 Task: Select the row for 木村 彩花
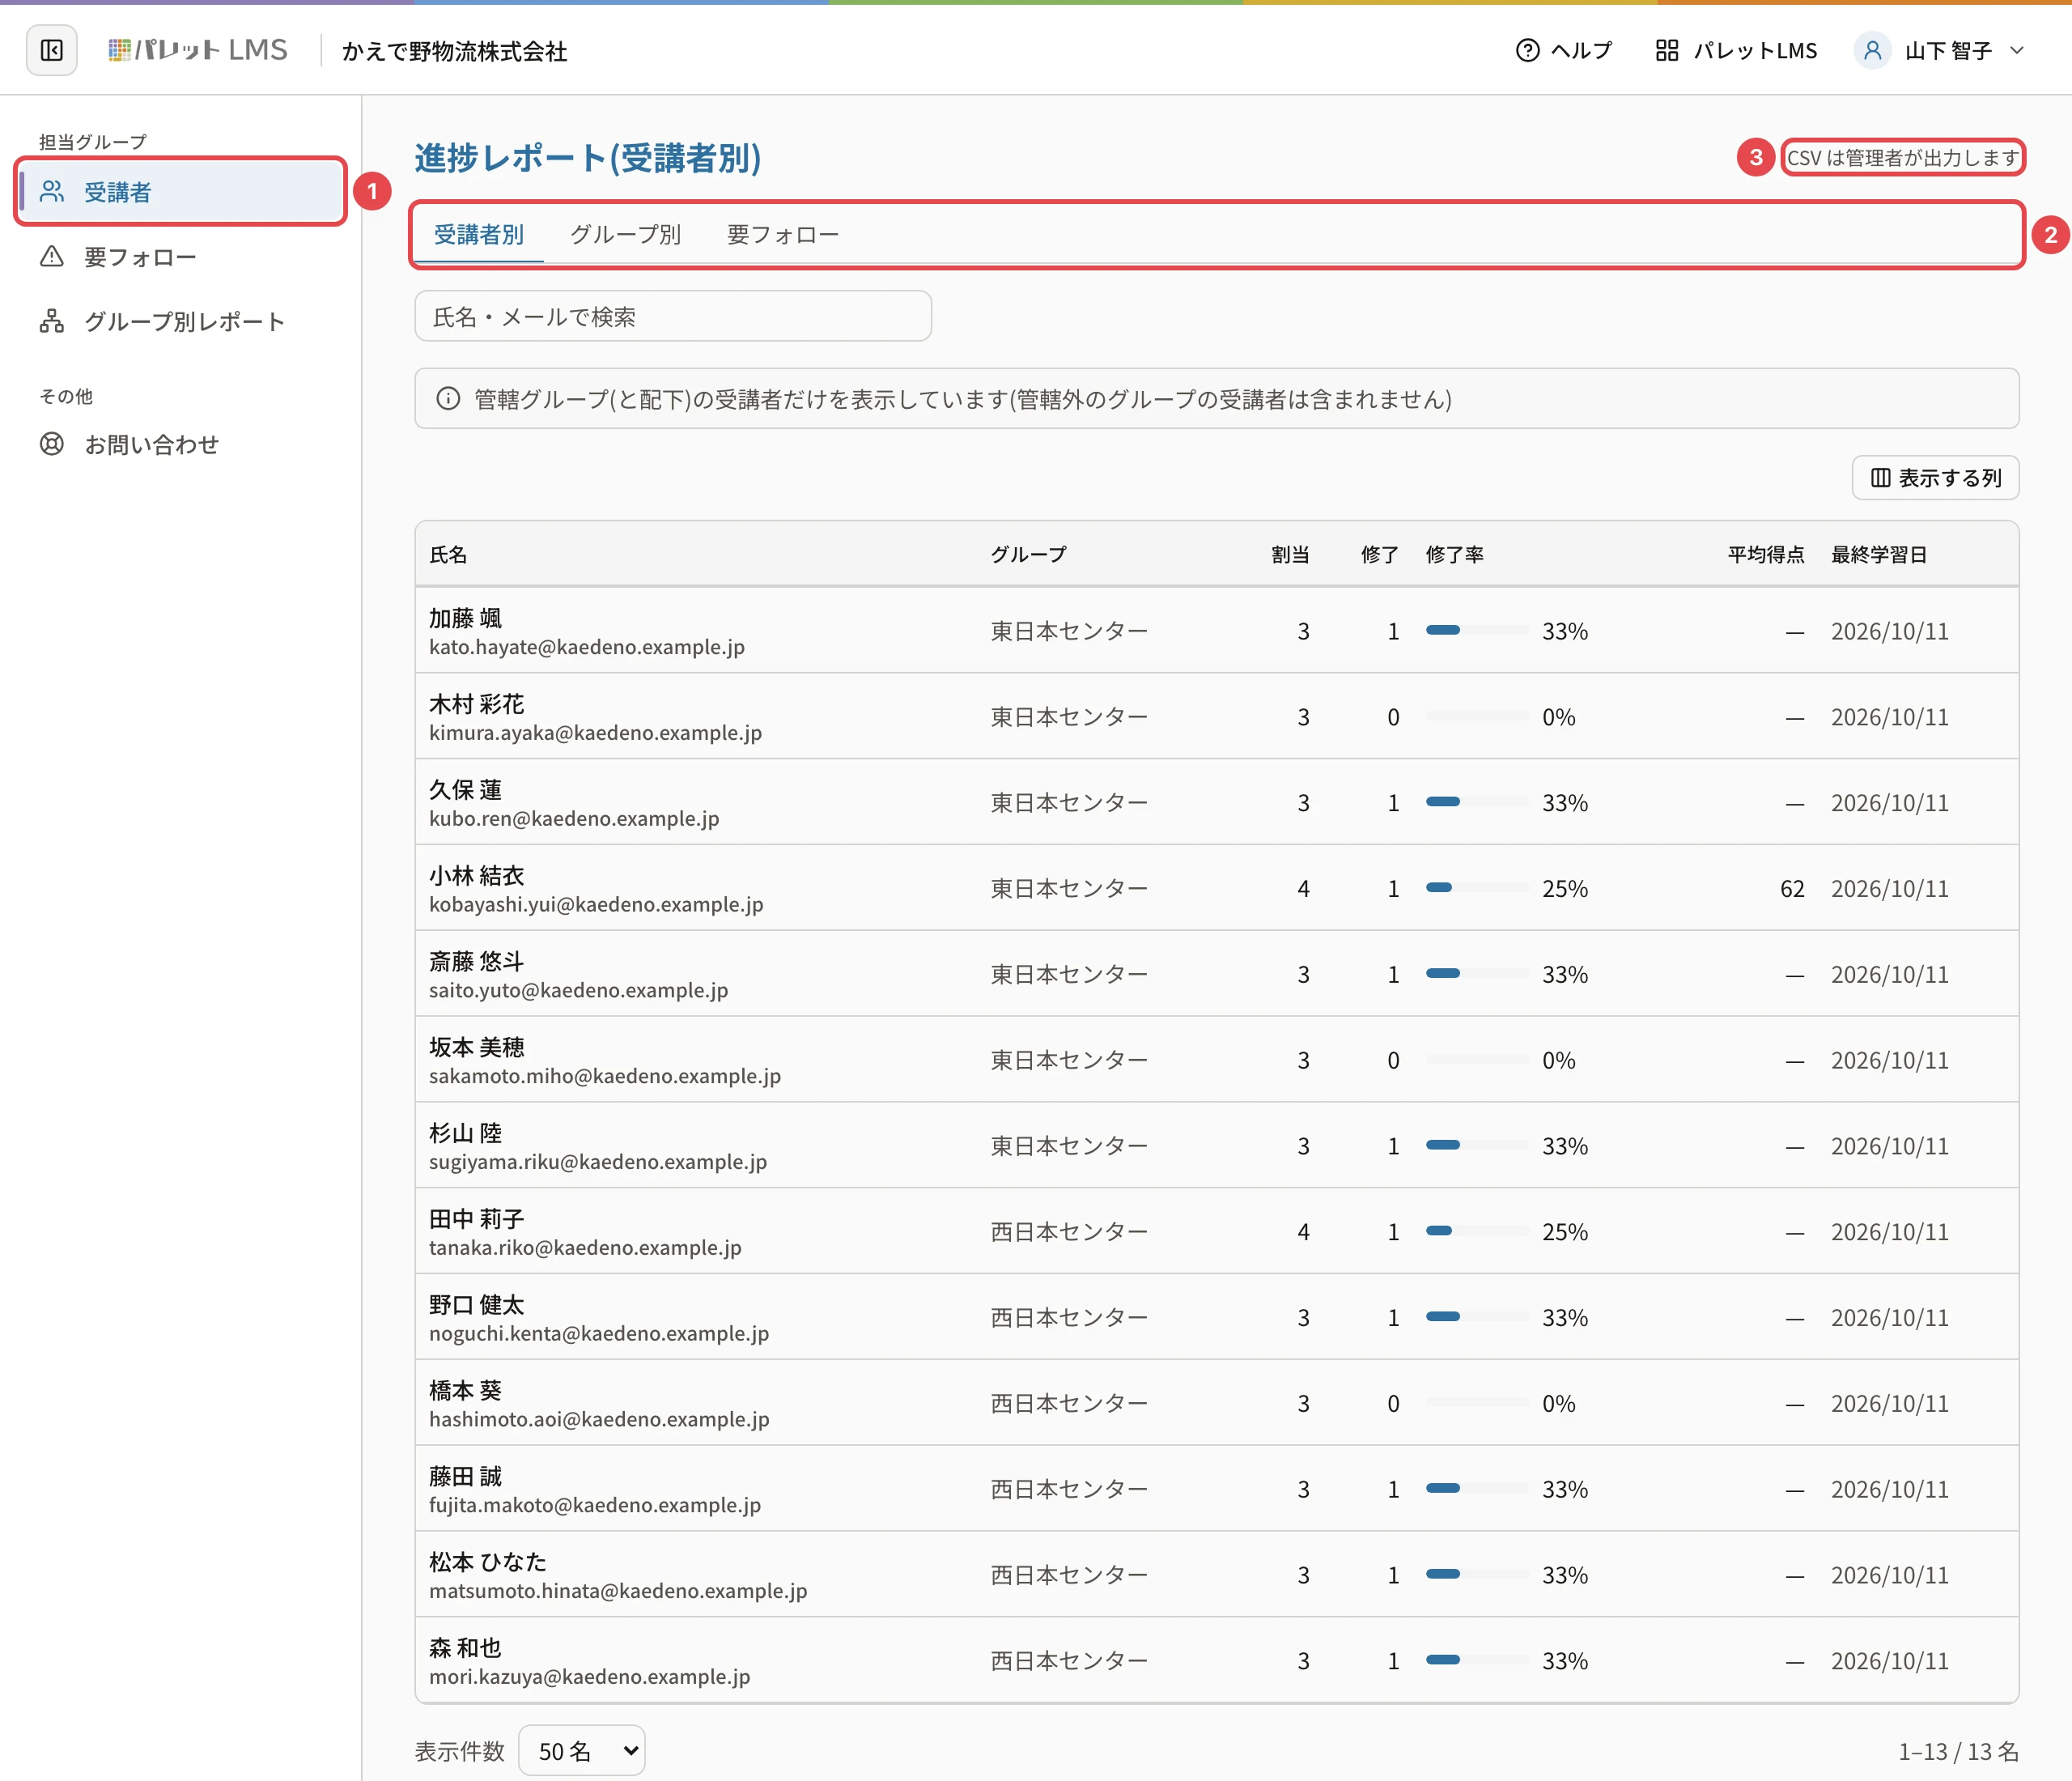click(1217, 716)
